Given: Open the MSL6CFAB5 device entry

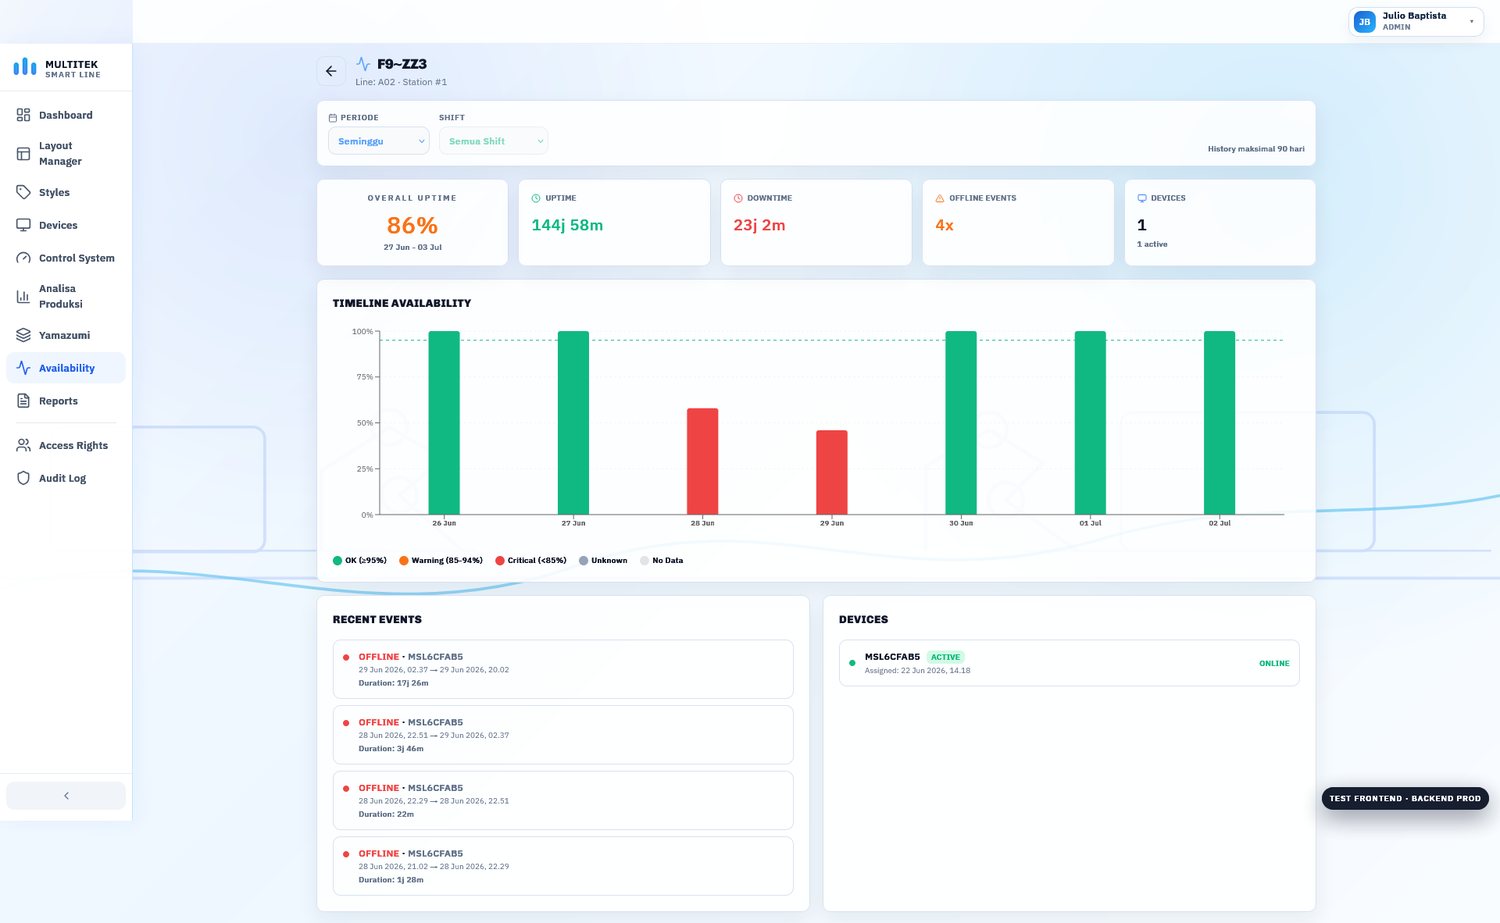Looking at the screenshot, I should click(1069, 663).
